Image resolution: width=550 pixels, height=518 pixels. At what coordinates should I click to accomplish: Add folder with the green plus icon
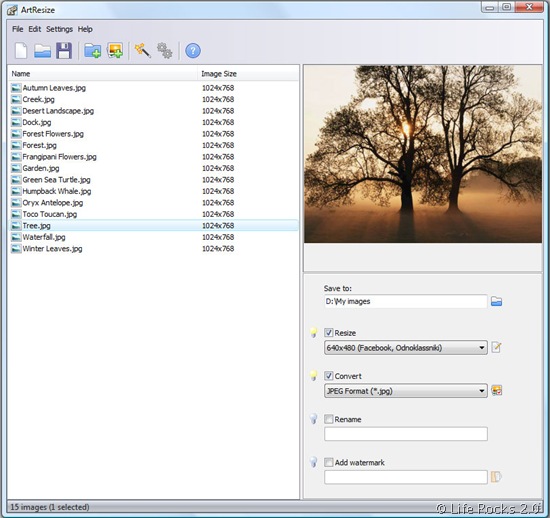[x=93, y=51]
